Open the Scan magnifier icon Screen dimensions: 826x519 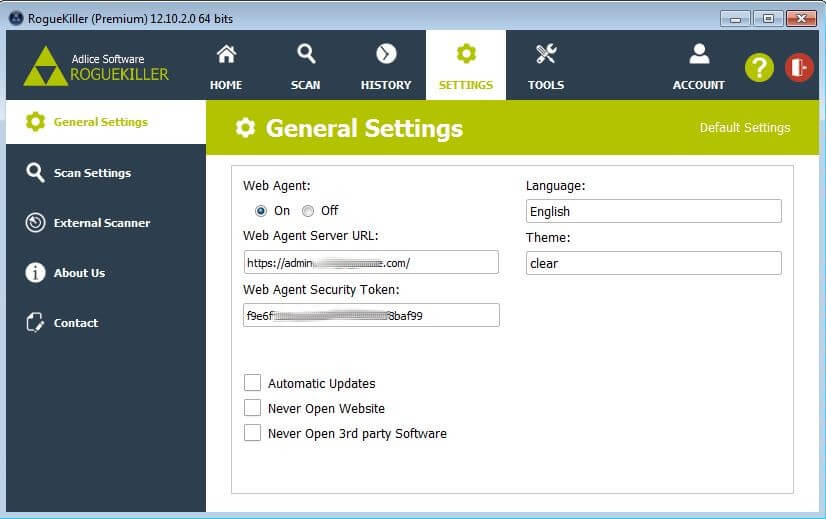[306, 55]
